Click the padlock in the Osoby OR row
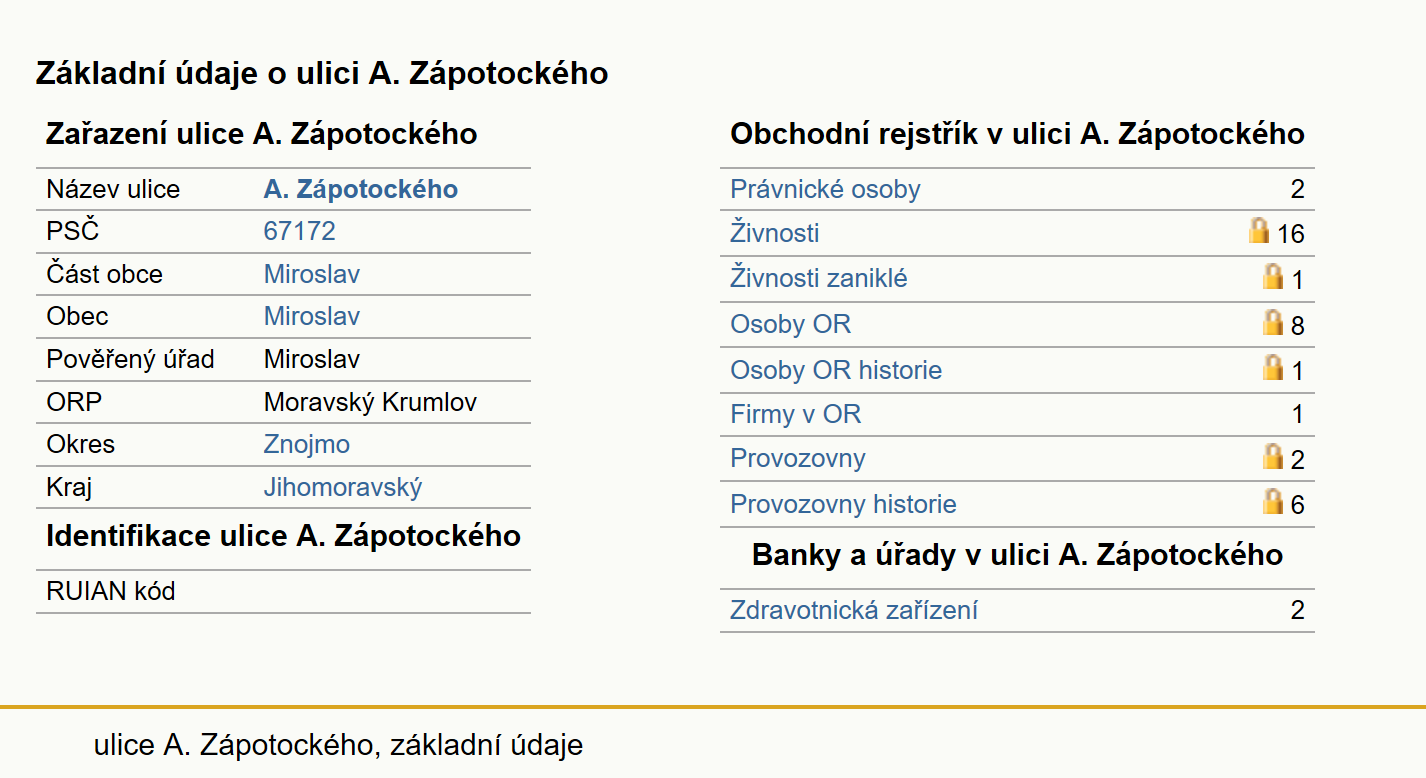1426x778 pixels. (x=1273, y=322)
